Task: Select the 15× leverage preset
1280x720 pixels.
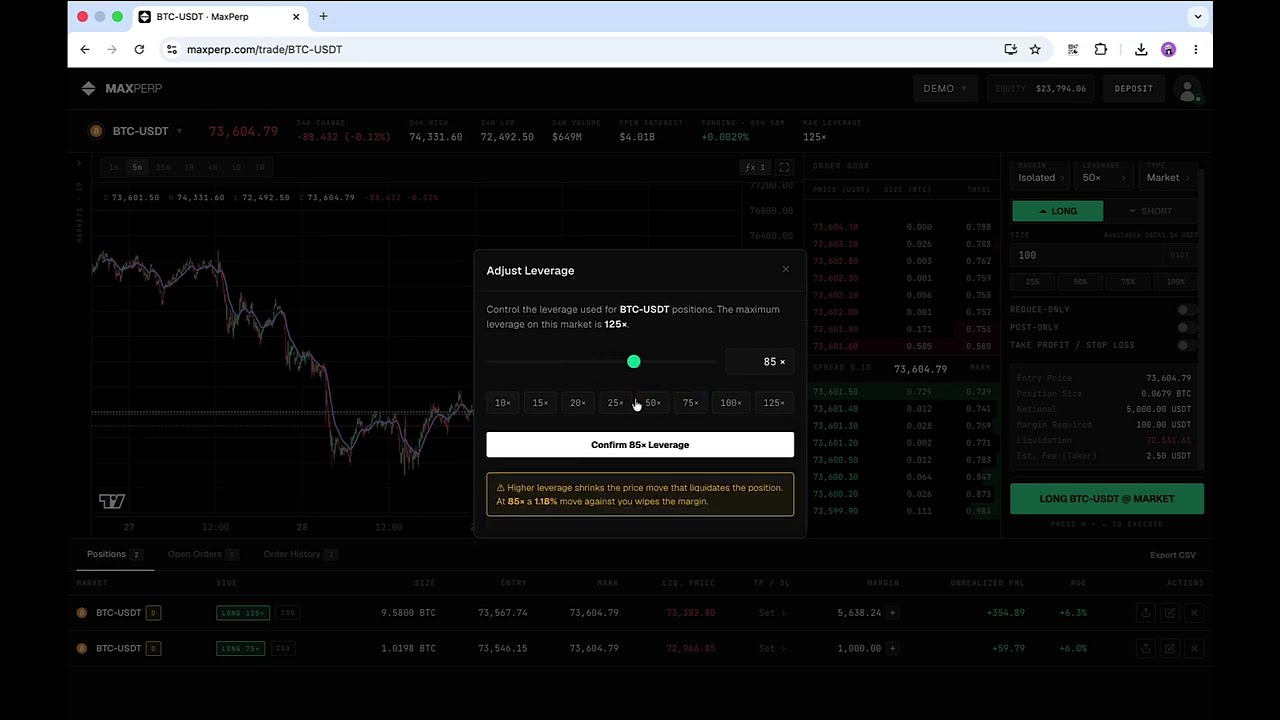Action: coord(540,403)
